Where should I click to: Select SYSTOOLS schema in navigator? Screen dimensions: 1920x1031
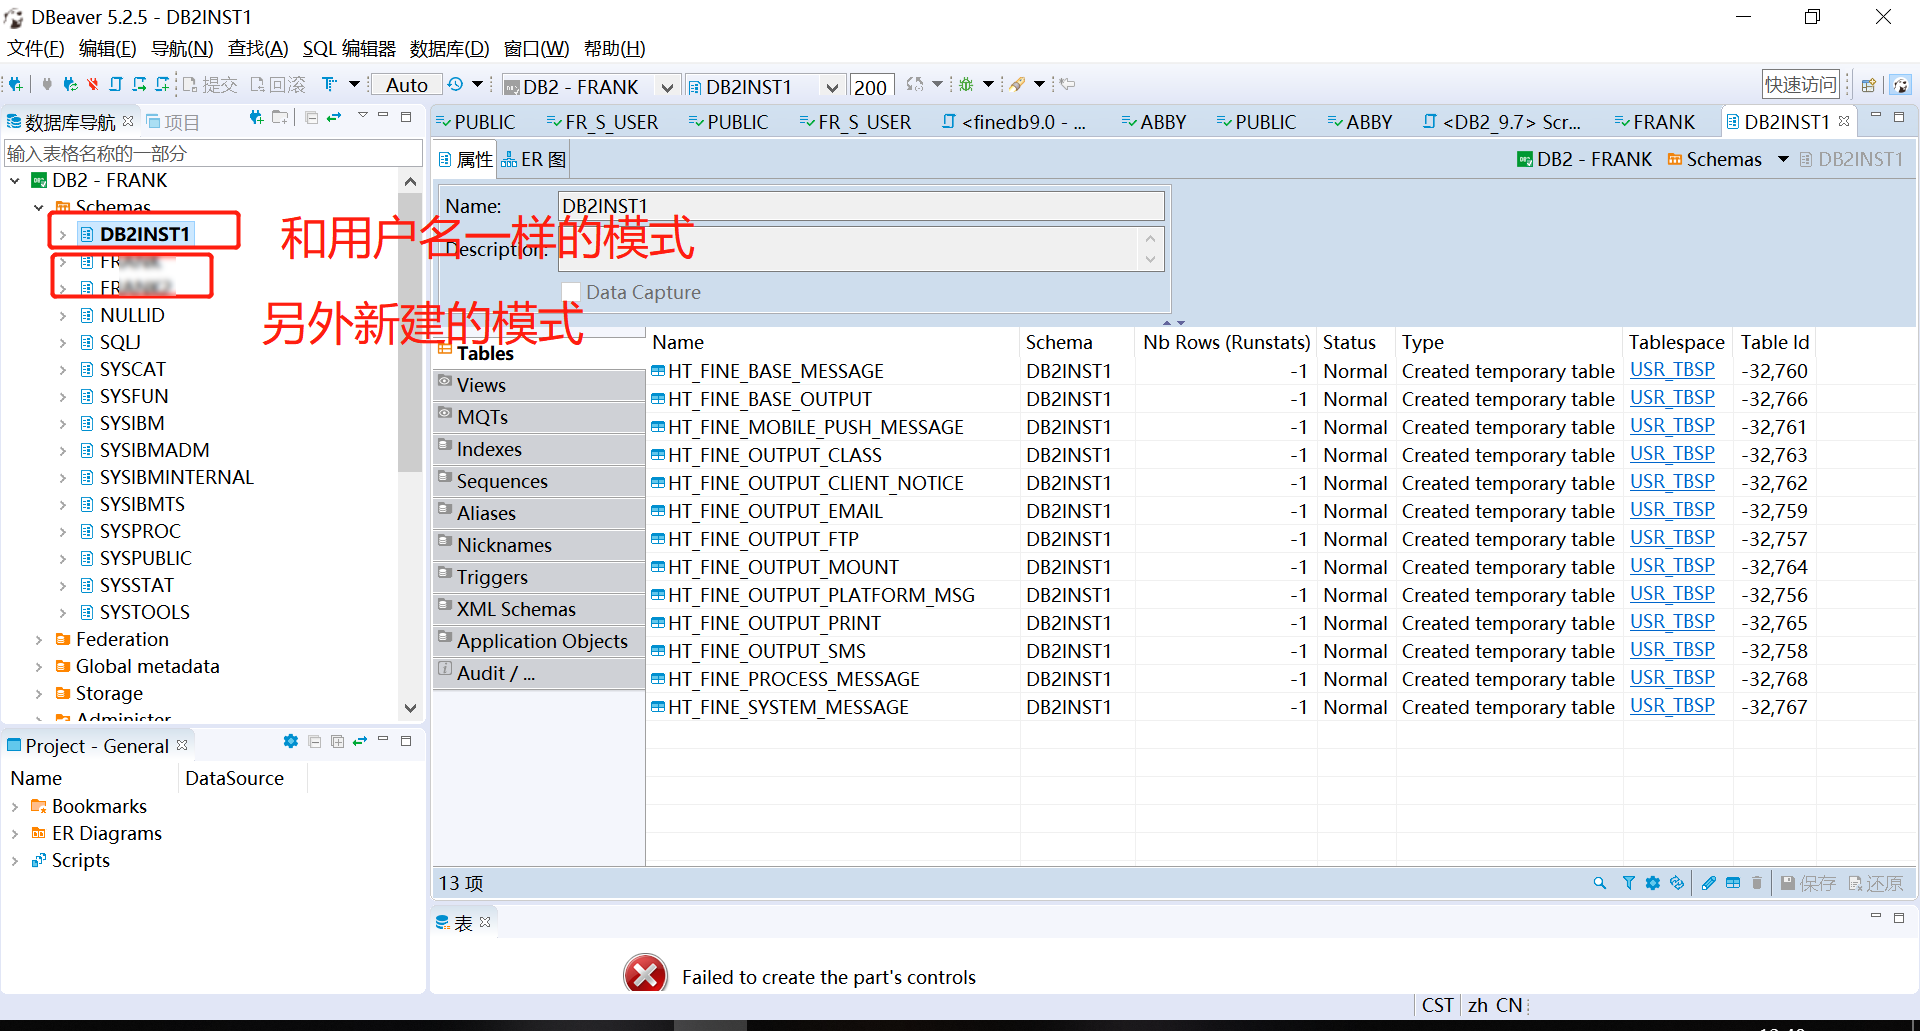(x=144, y=612)
